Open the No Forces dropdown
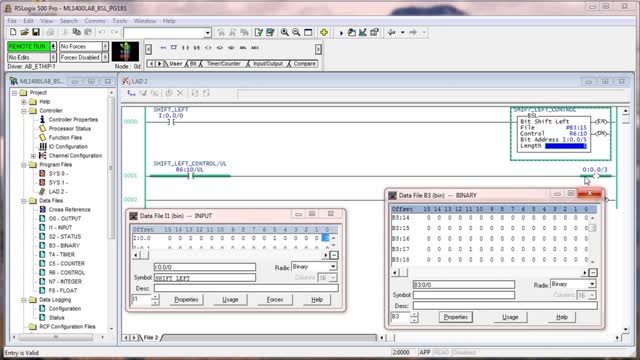This screenshot has height=360, width=640. pyautogui.click(x=105, y=47)
